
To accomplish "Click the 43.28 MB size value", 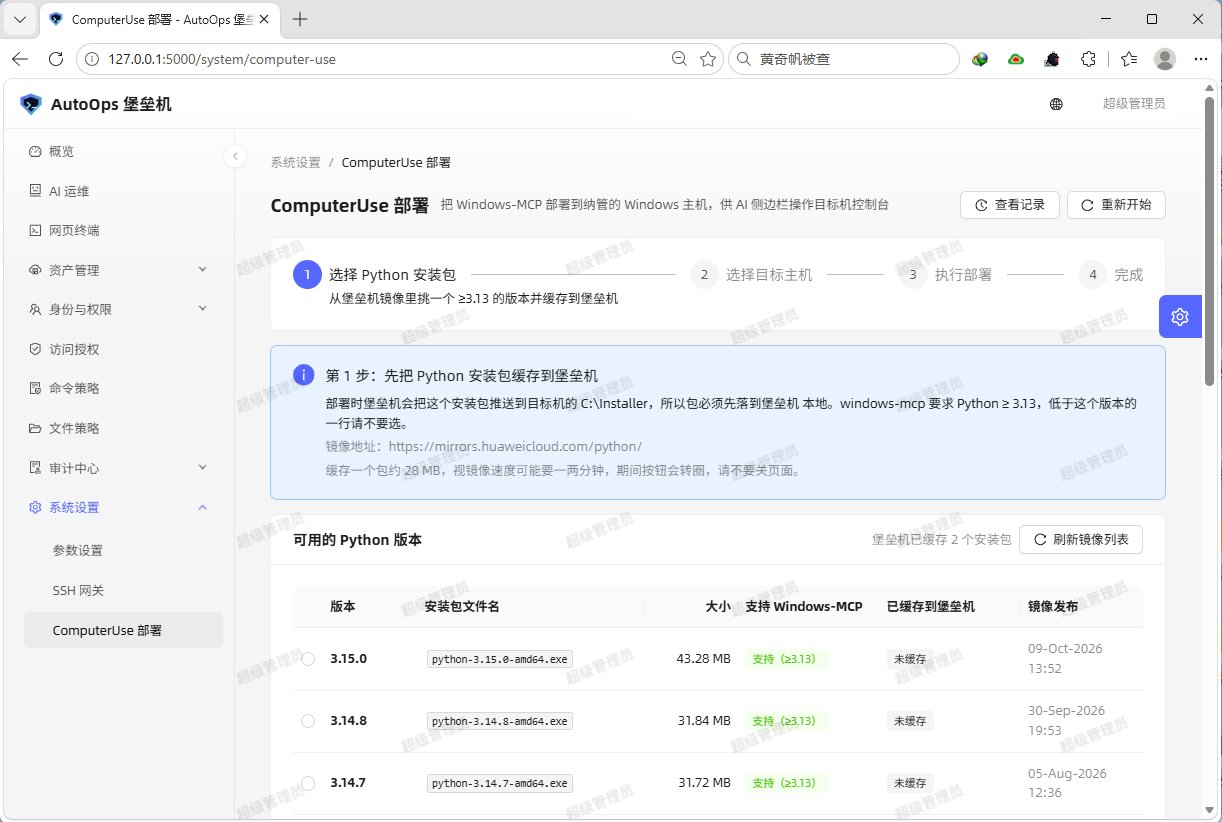I will point(703,659).
